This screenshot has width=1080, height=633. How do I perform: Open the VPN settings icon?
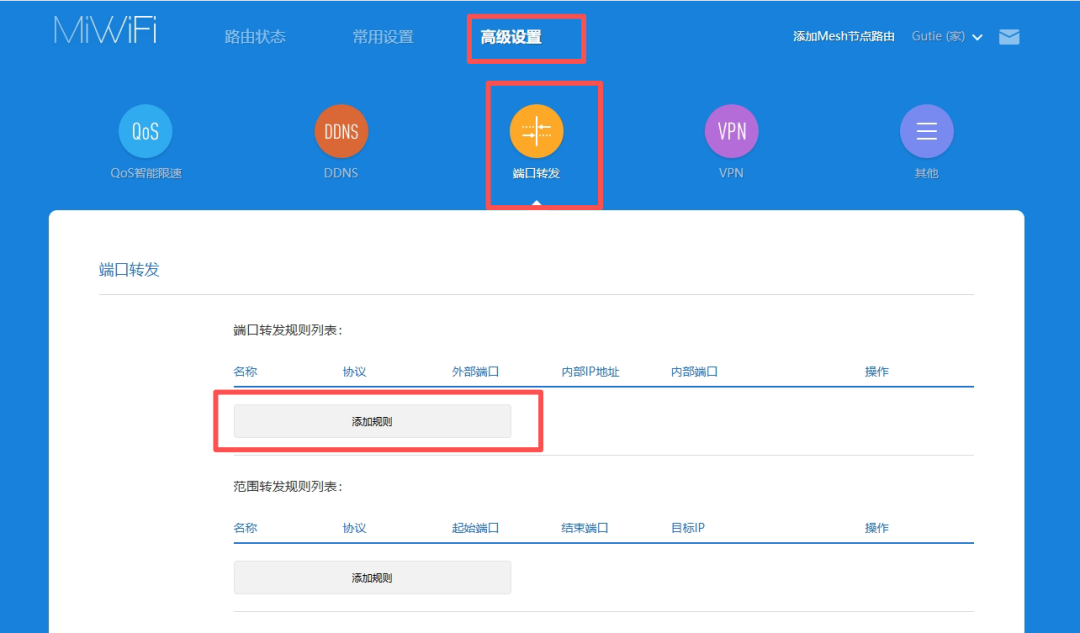tap(731, 130)
